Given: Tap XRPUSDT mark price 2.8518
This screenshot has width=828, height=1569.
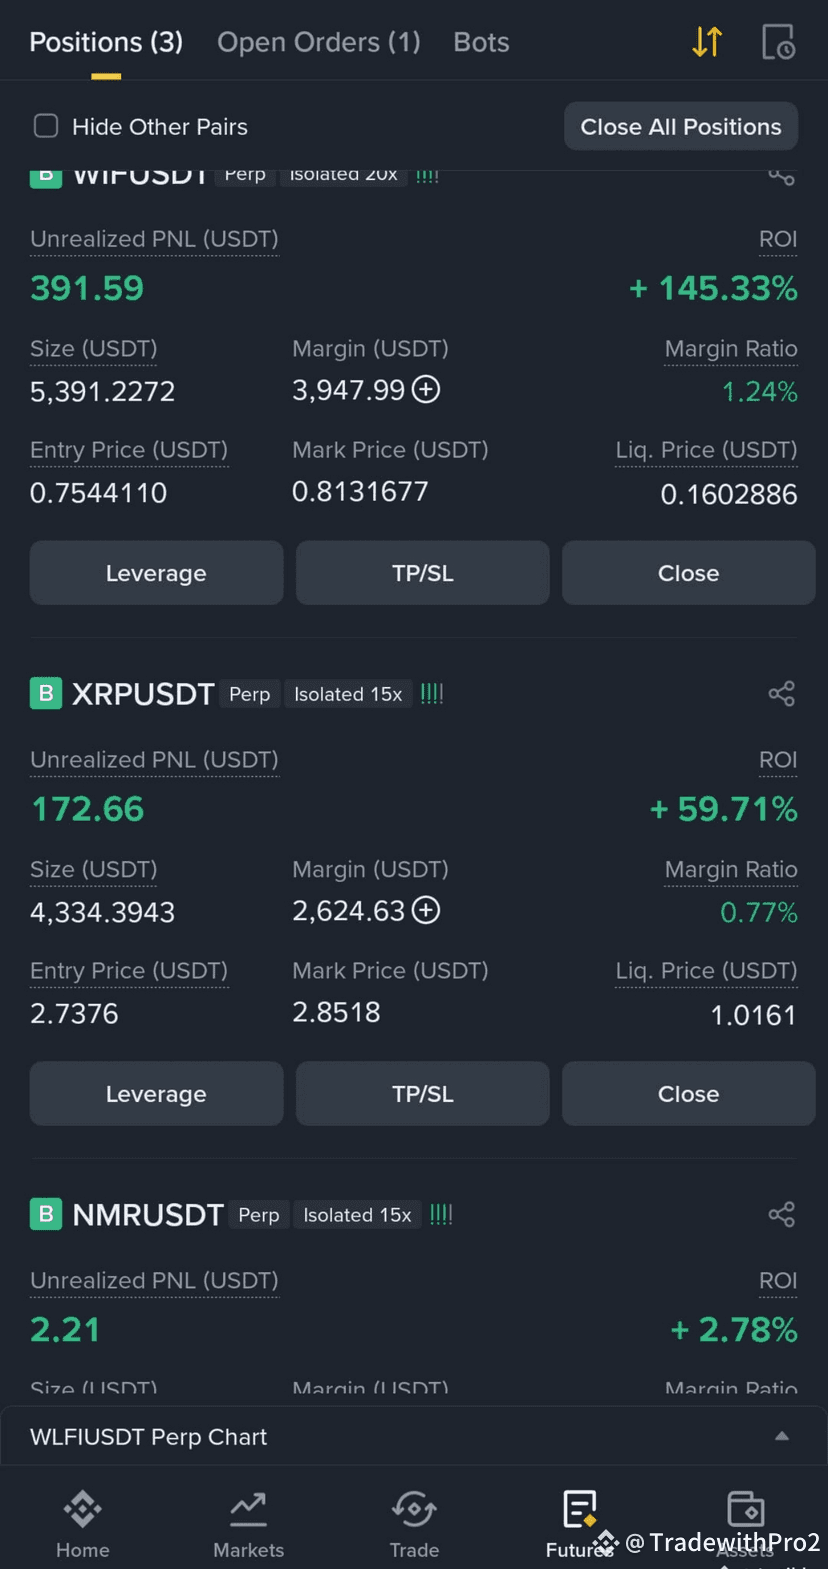Looking at the screenshot, I should tap(336, 1012).
